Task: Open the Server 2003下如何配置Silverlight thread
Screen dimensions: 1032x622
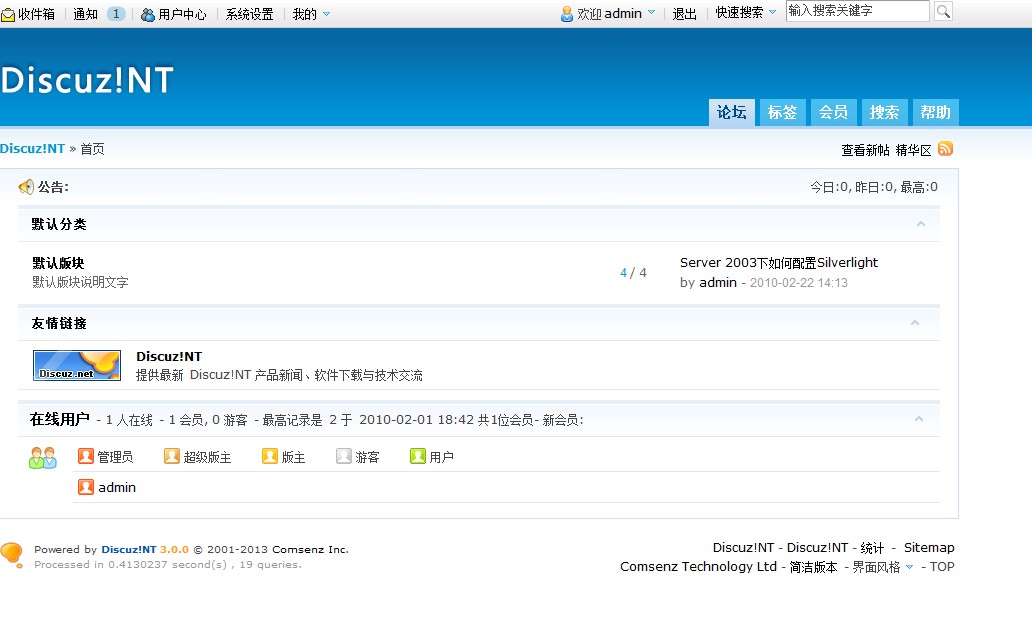Action: (x=779, y=263)
